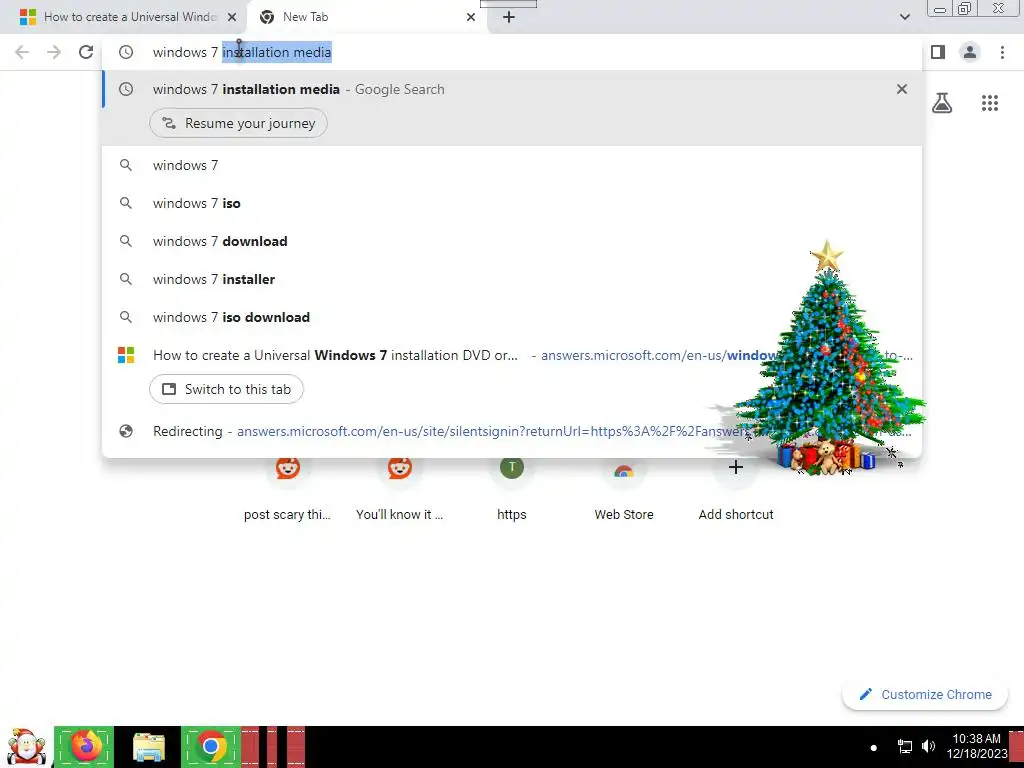Open the clock showing 10:38 AM
Image resolution: width=1024 pixels, height=768 pixels.
point(976,746)
